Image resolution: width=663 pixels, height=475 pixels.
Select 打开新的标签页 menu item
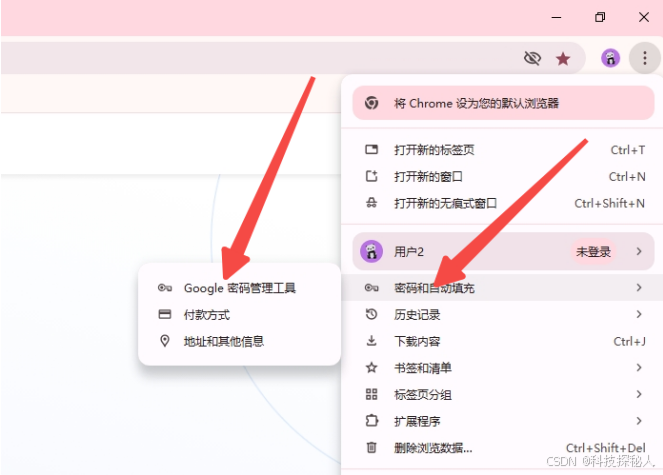(x=501, y=150)
